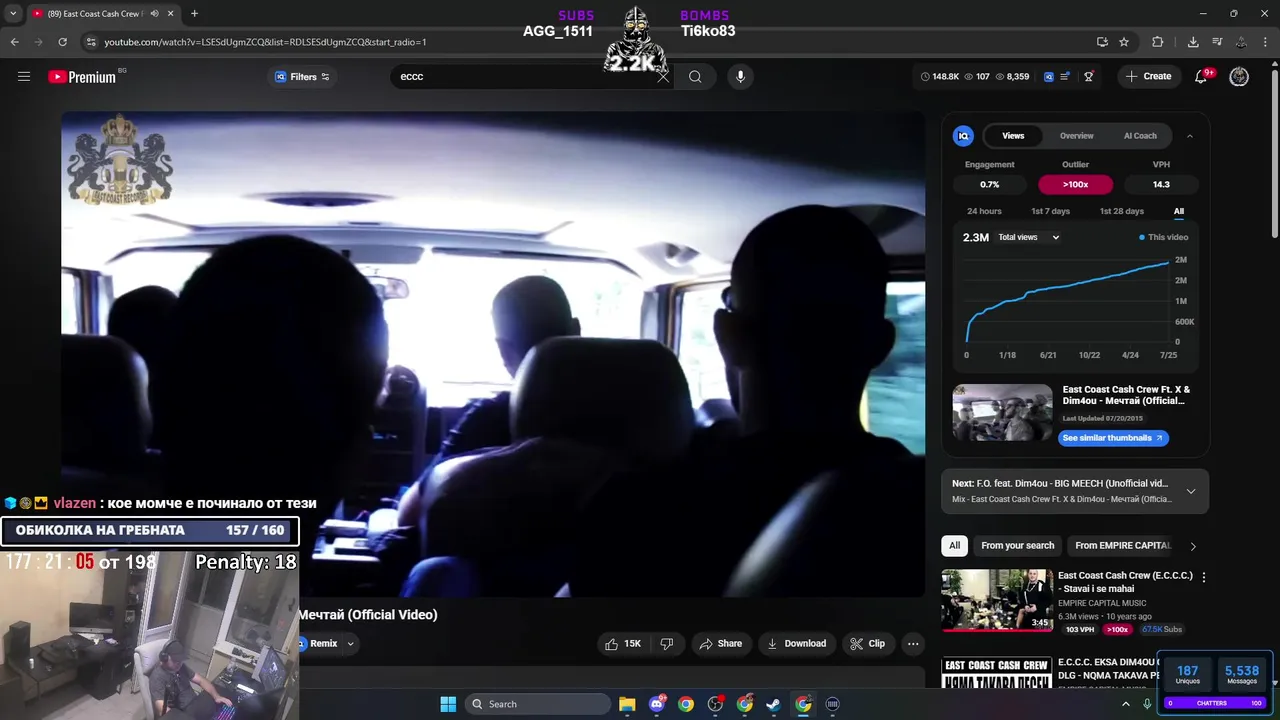The height and width of the screenshot is (720, 1280).
Task: Open Total views dropdown
Action: (1028, 237)
